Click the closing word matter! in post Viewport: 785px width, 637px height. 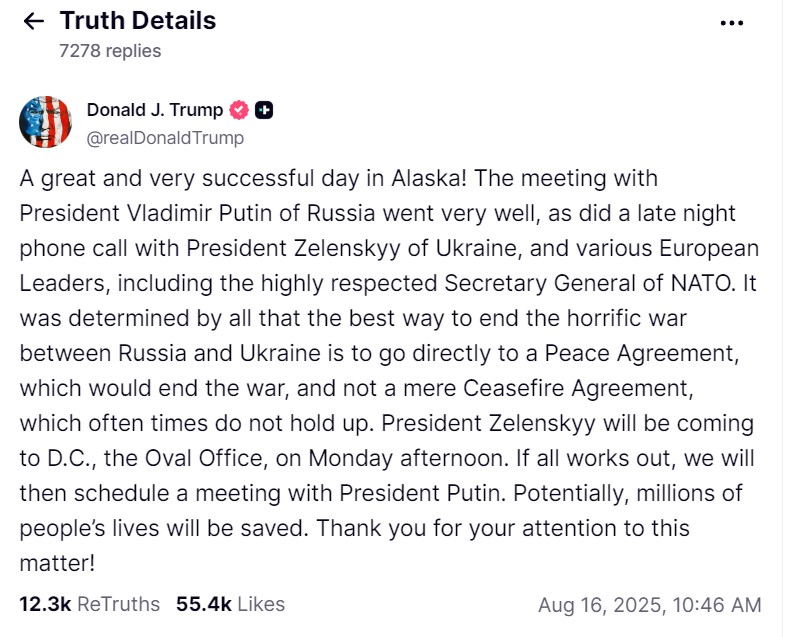point(57,563)
